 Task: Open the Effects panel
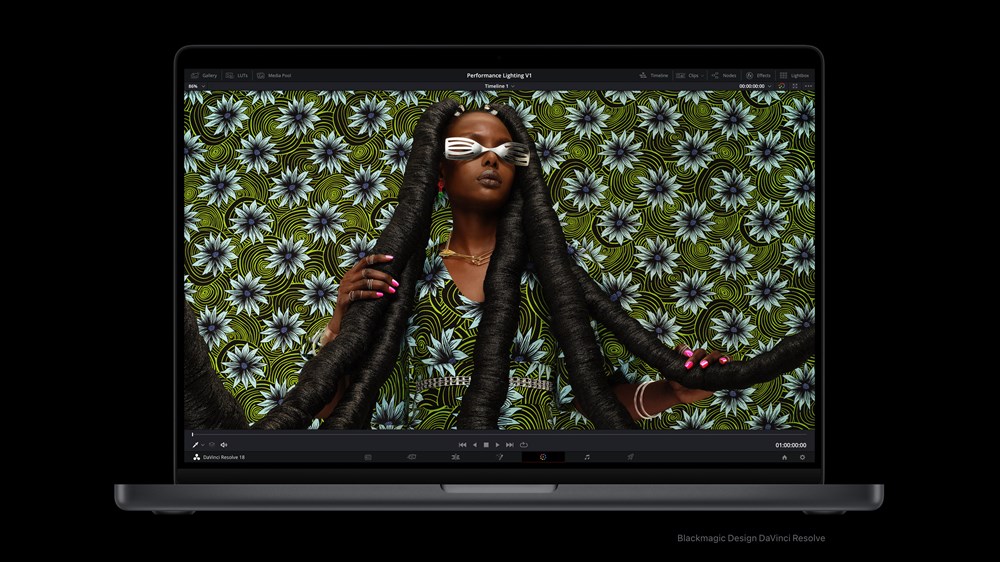click(x=757, y=75)
